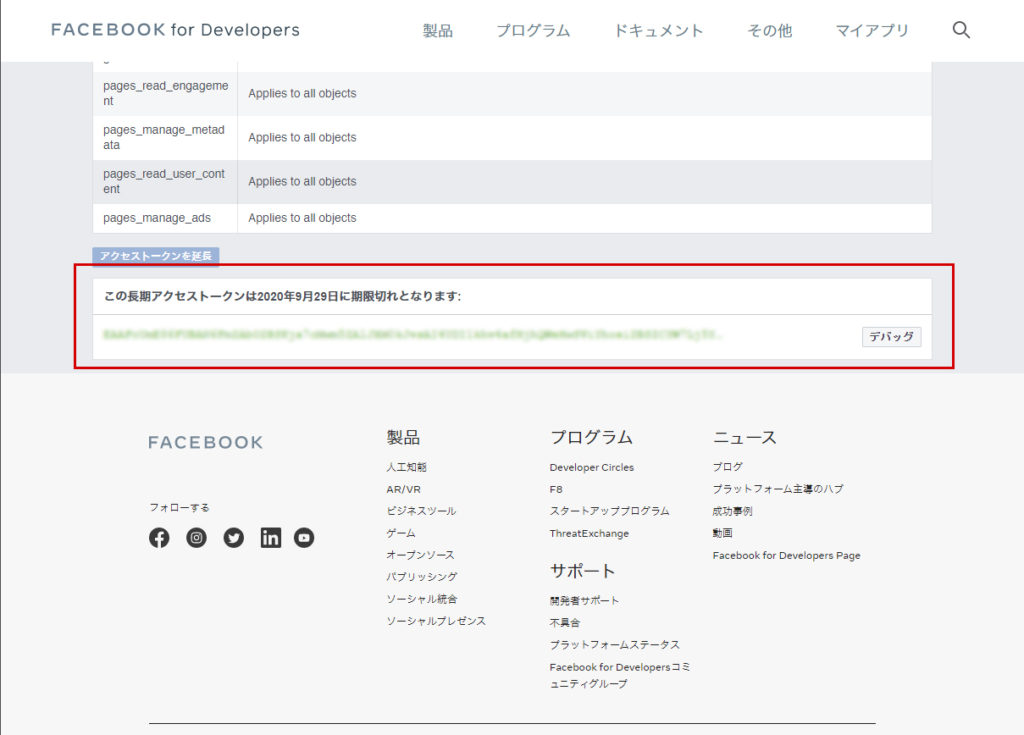Open the 製品 menu in top navigation

[x=437, y=31]
